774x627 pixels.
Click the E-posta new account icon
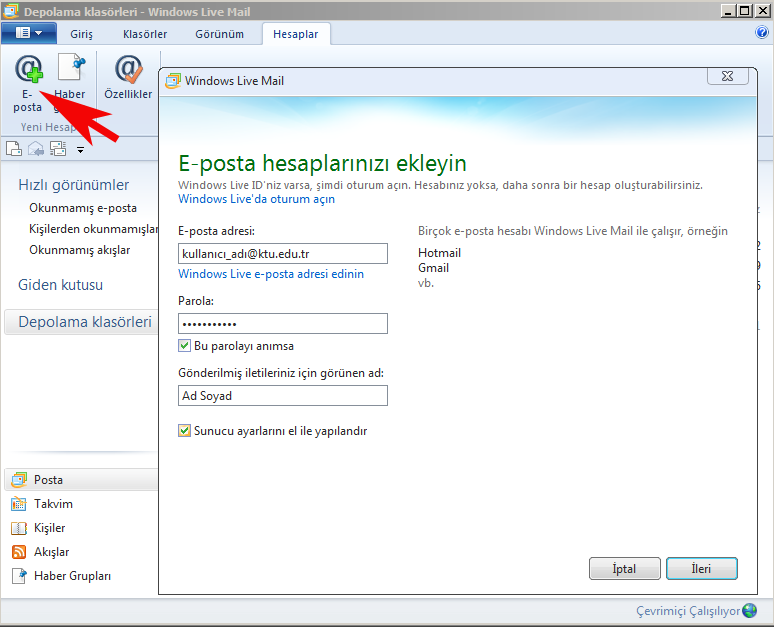pyautogui.click(x=28, y=69)
